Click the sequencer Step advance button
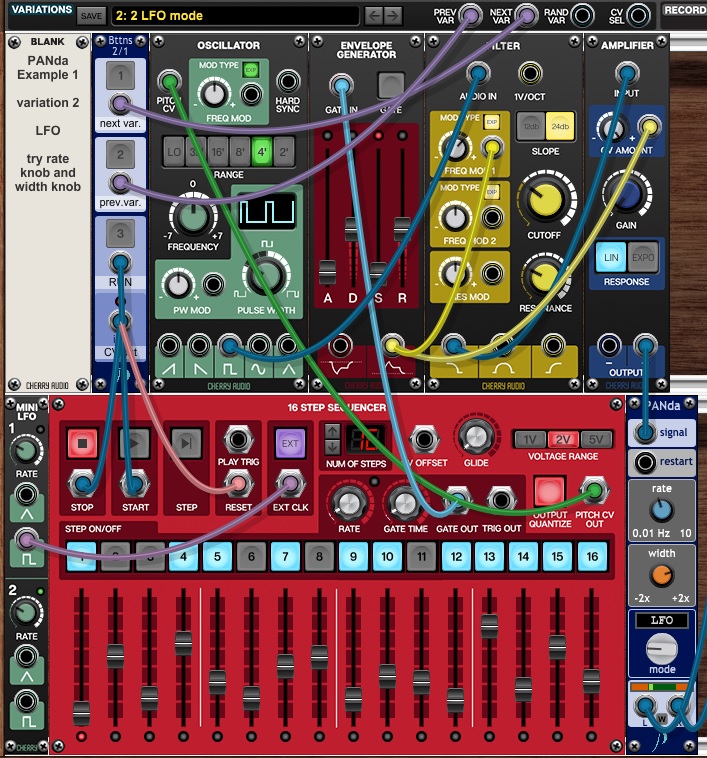The height and width of the screenshot is (758, 707). click(187, 442)
